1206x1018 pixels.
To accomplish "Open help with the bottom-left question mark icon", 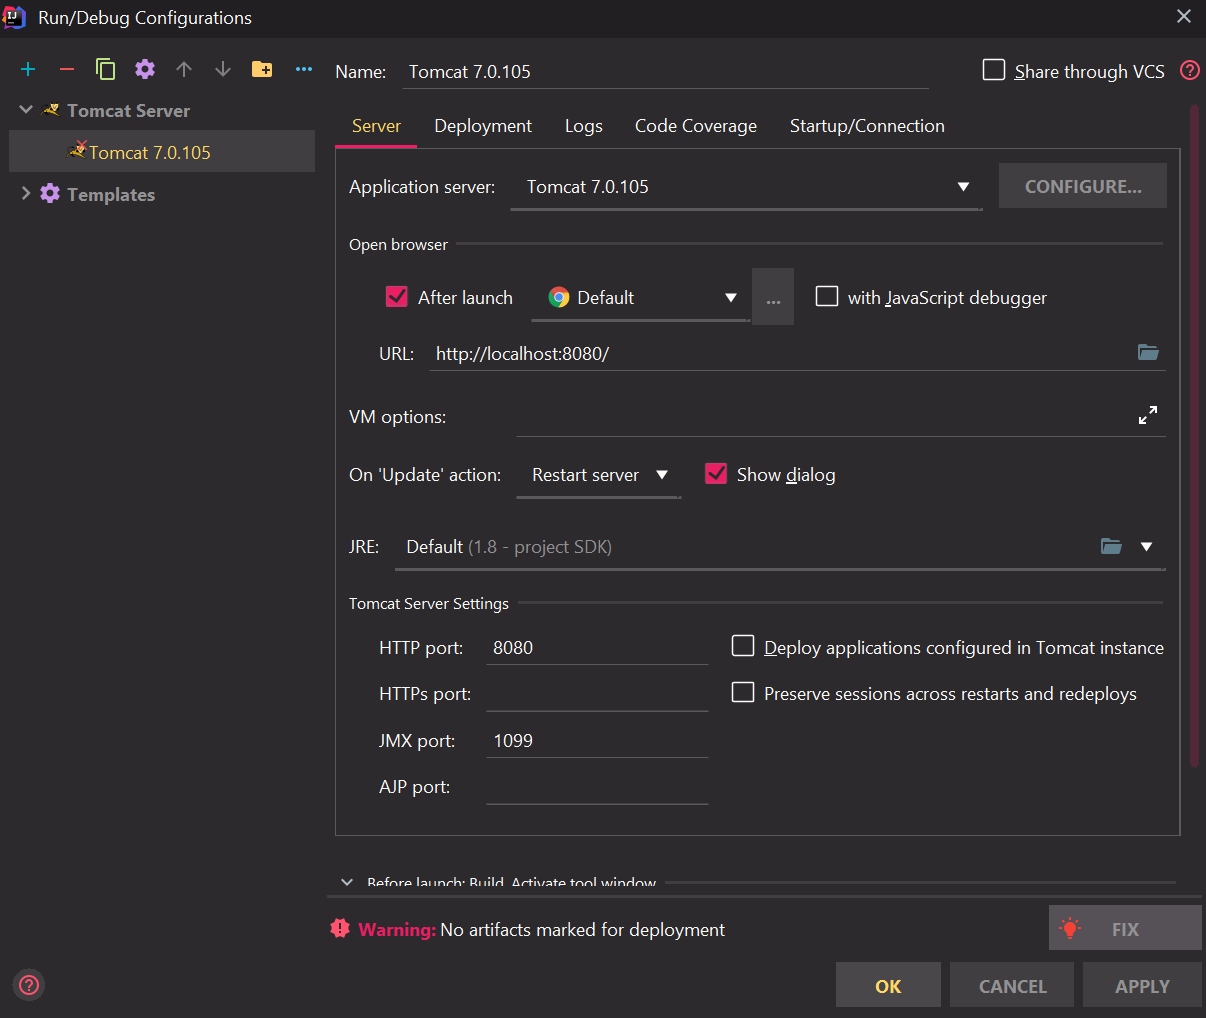I will pos(29,985).
